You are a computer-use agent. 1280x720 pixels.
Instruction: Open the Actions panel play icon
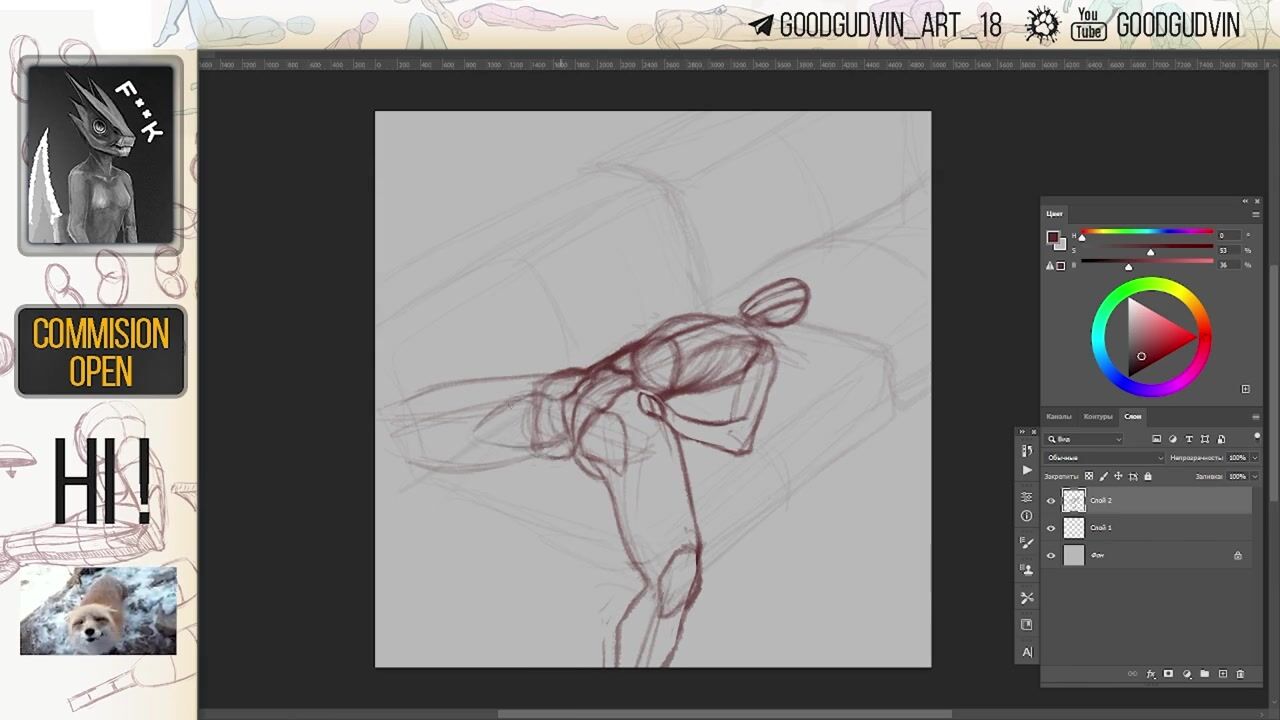1026,470
